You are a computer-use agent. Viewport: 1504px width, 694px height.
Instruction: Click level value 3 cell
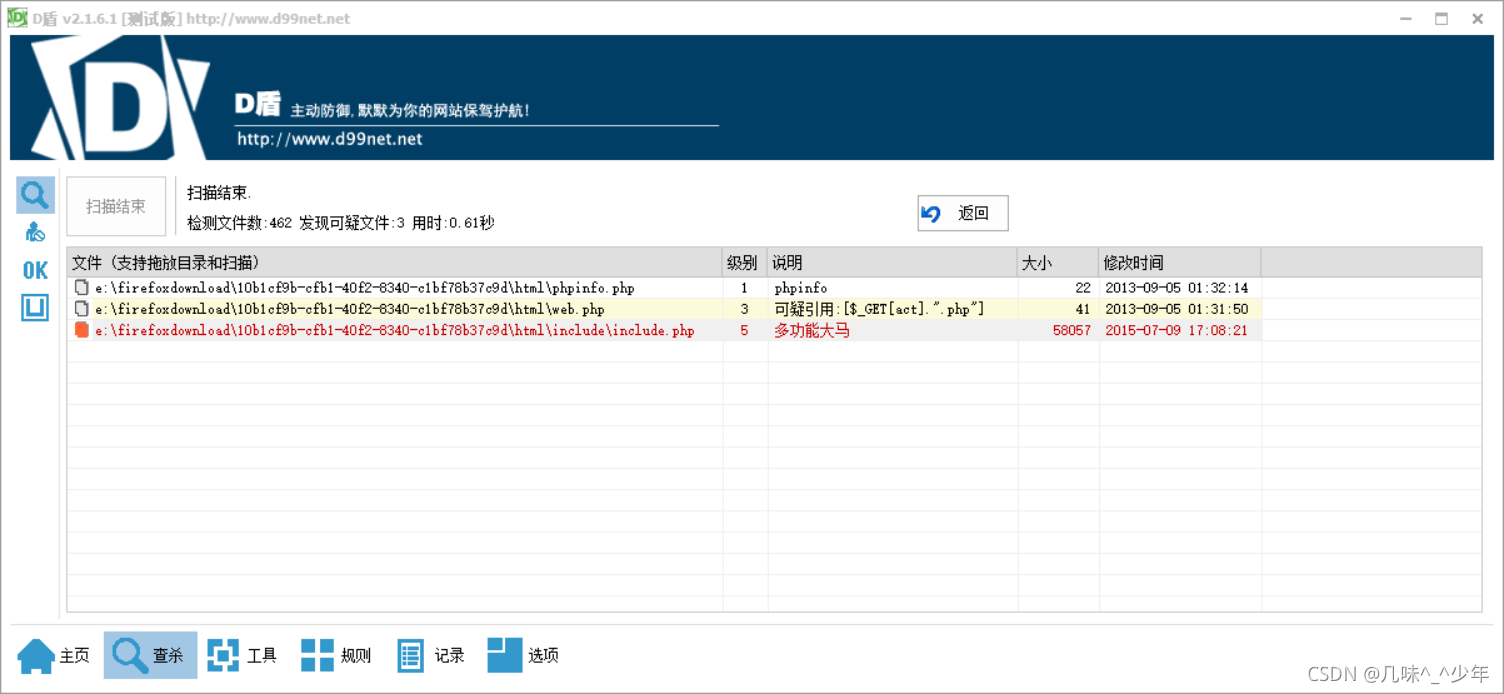tap(744, 309)
